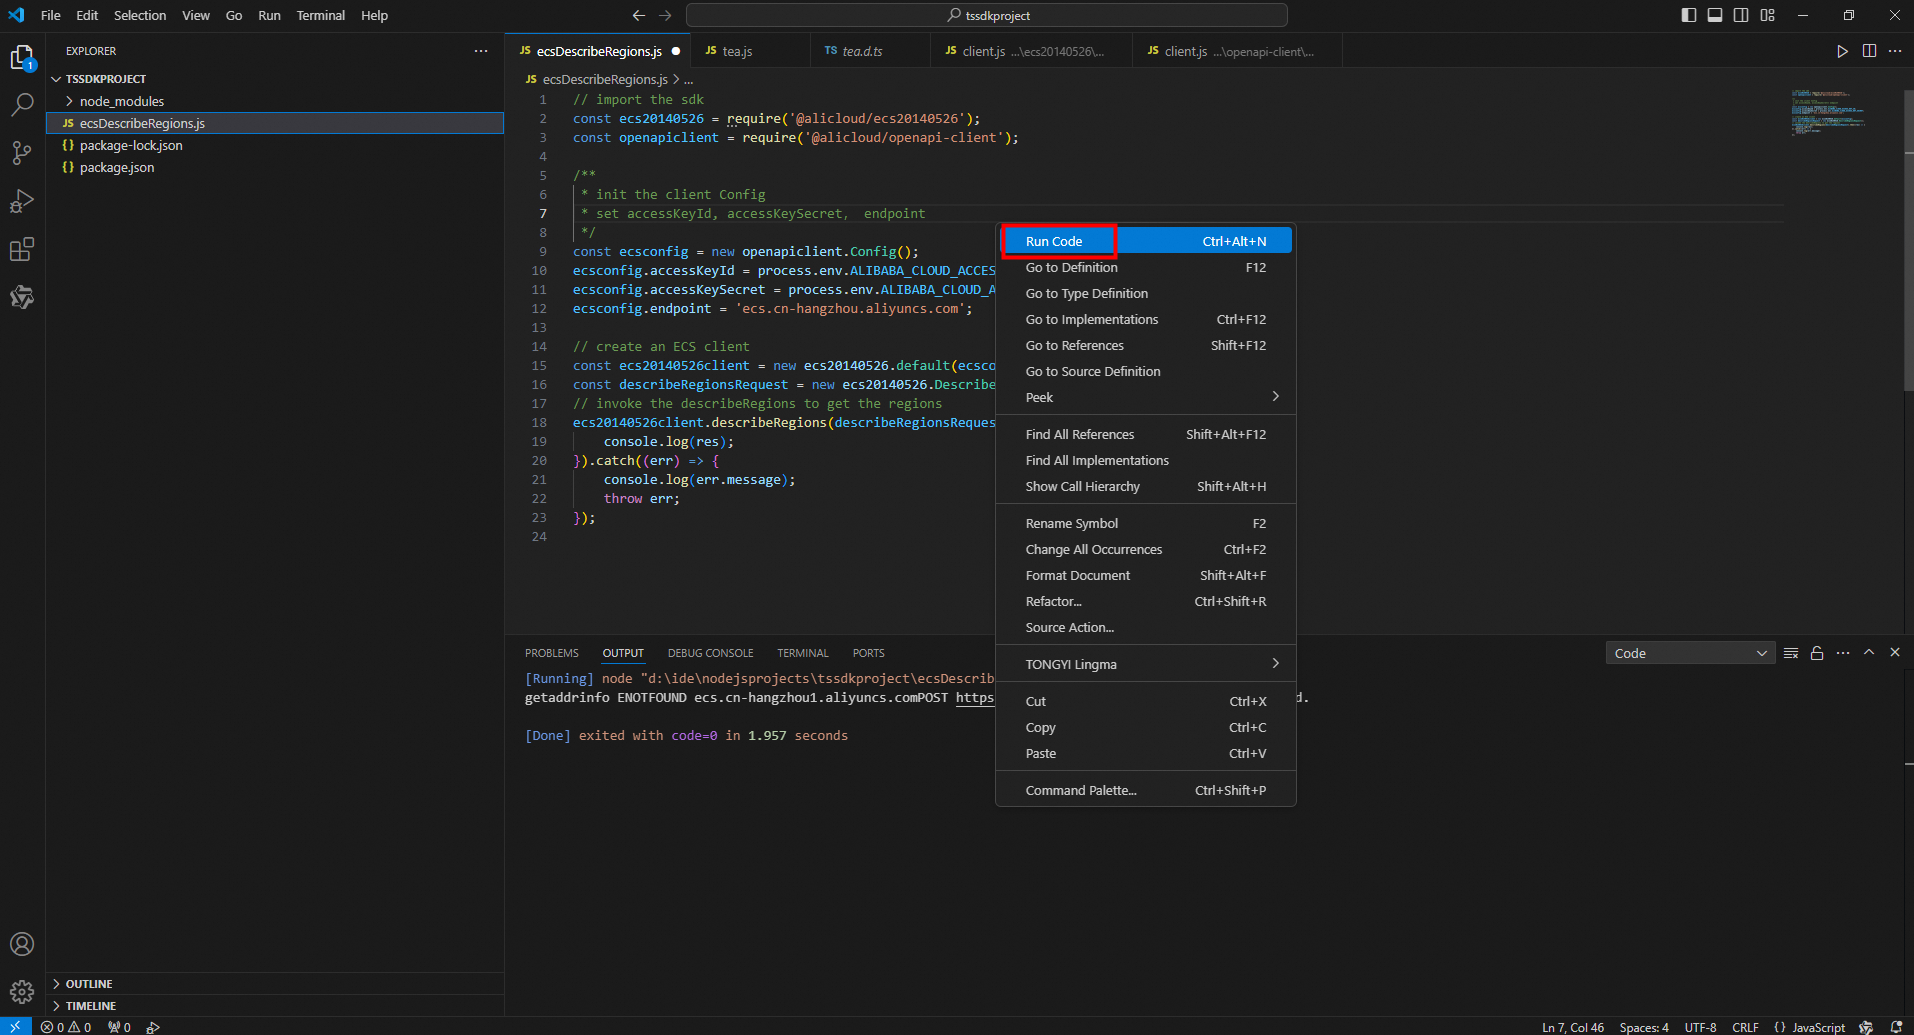
Task: Choose Rename Symbol in context menu
Action: pos(1146,523)
